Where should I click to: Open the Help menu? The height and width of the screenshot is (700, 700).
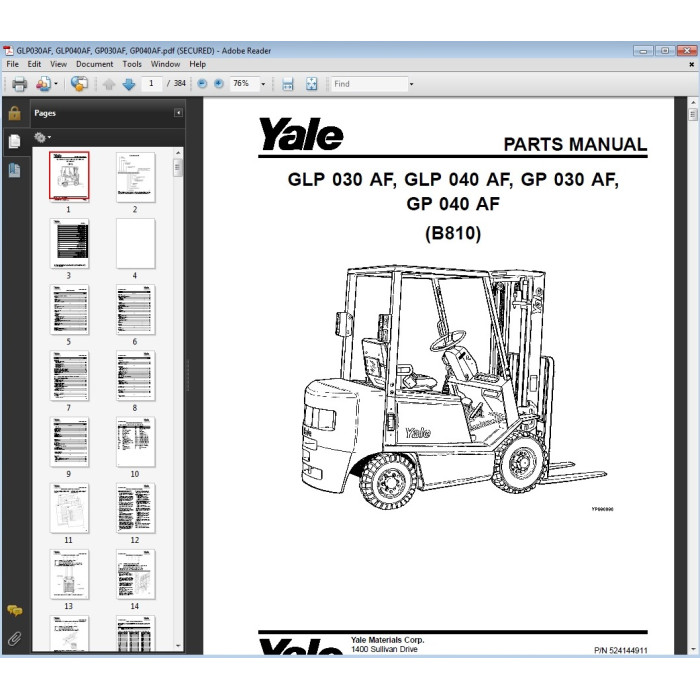197,64
